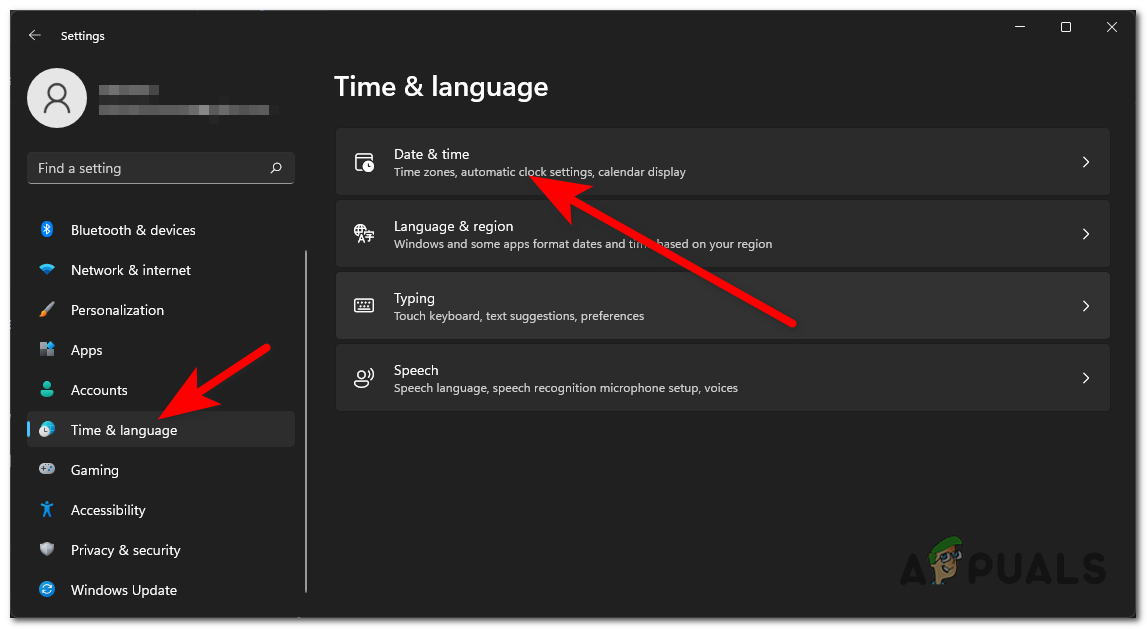Screen dimensions: 1147x629
Task: Select Windows Update in sidebar
Action: coord(161,590)
